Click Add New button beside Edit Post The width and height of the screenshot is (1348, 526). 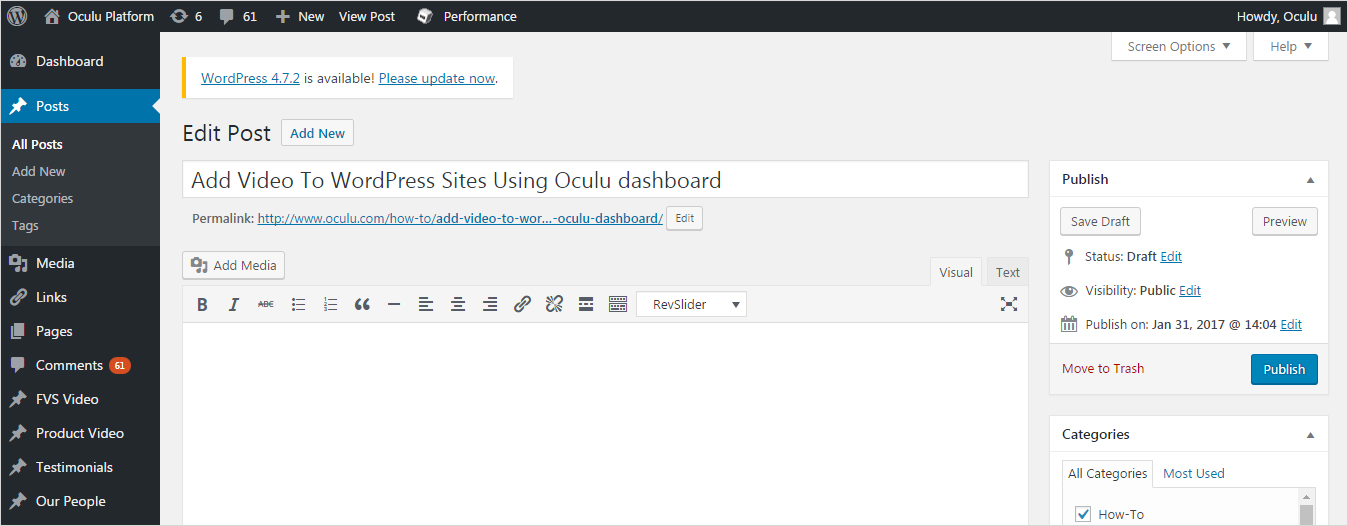(x=317, y=133)
